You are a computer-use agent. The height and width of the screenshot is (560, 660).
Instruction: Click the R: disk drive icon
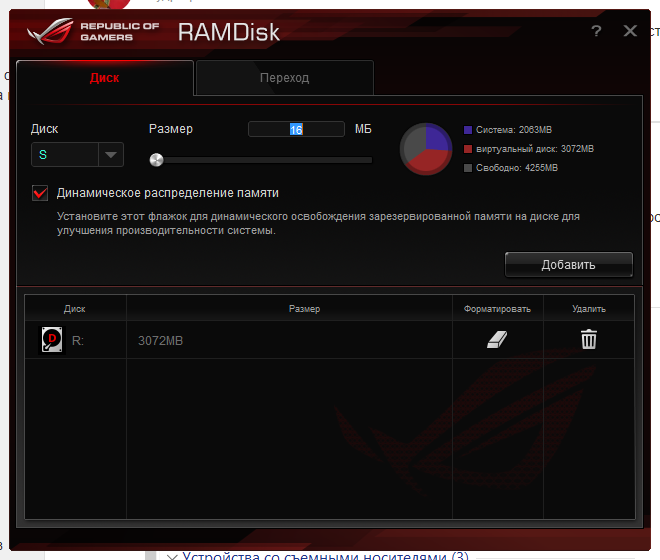52,339
